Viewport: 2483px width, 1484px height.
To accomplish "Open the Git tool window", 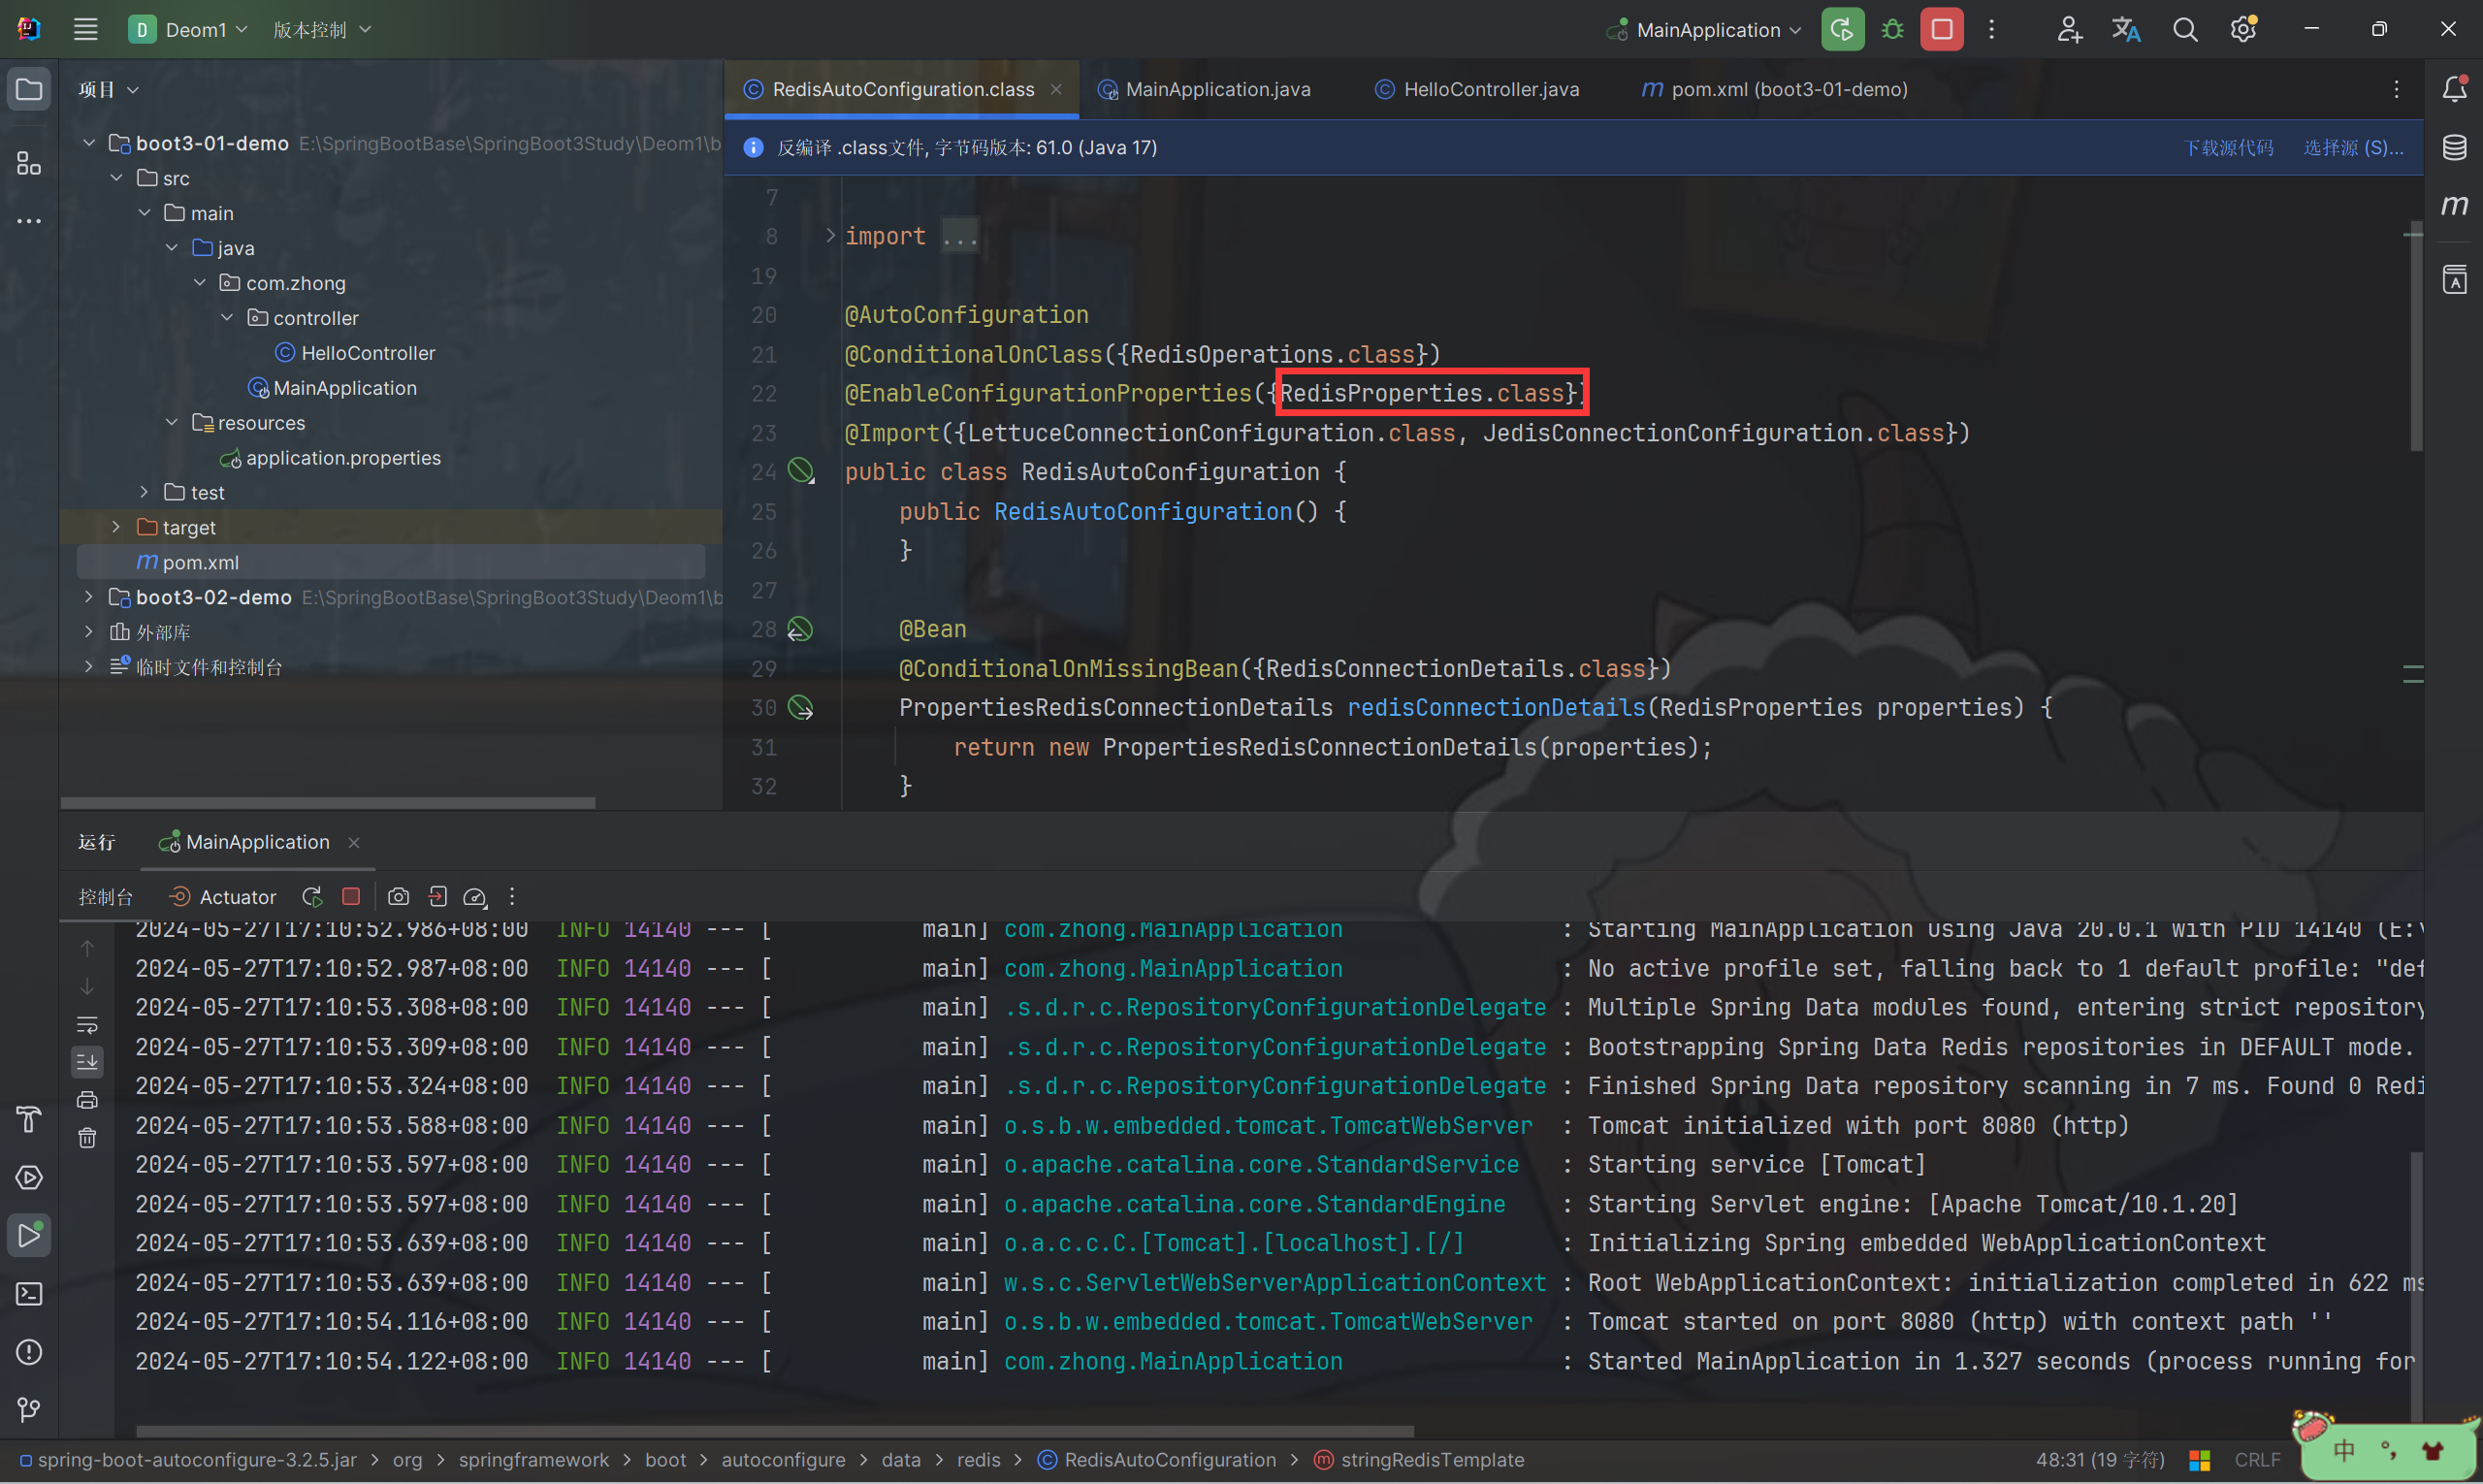I will [x=29, y=1410].
